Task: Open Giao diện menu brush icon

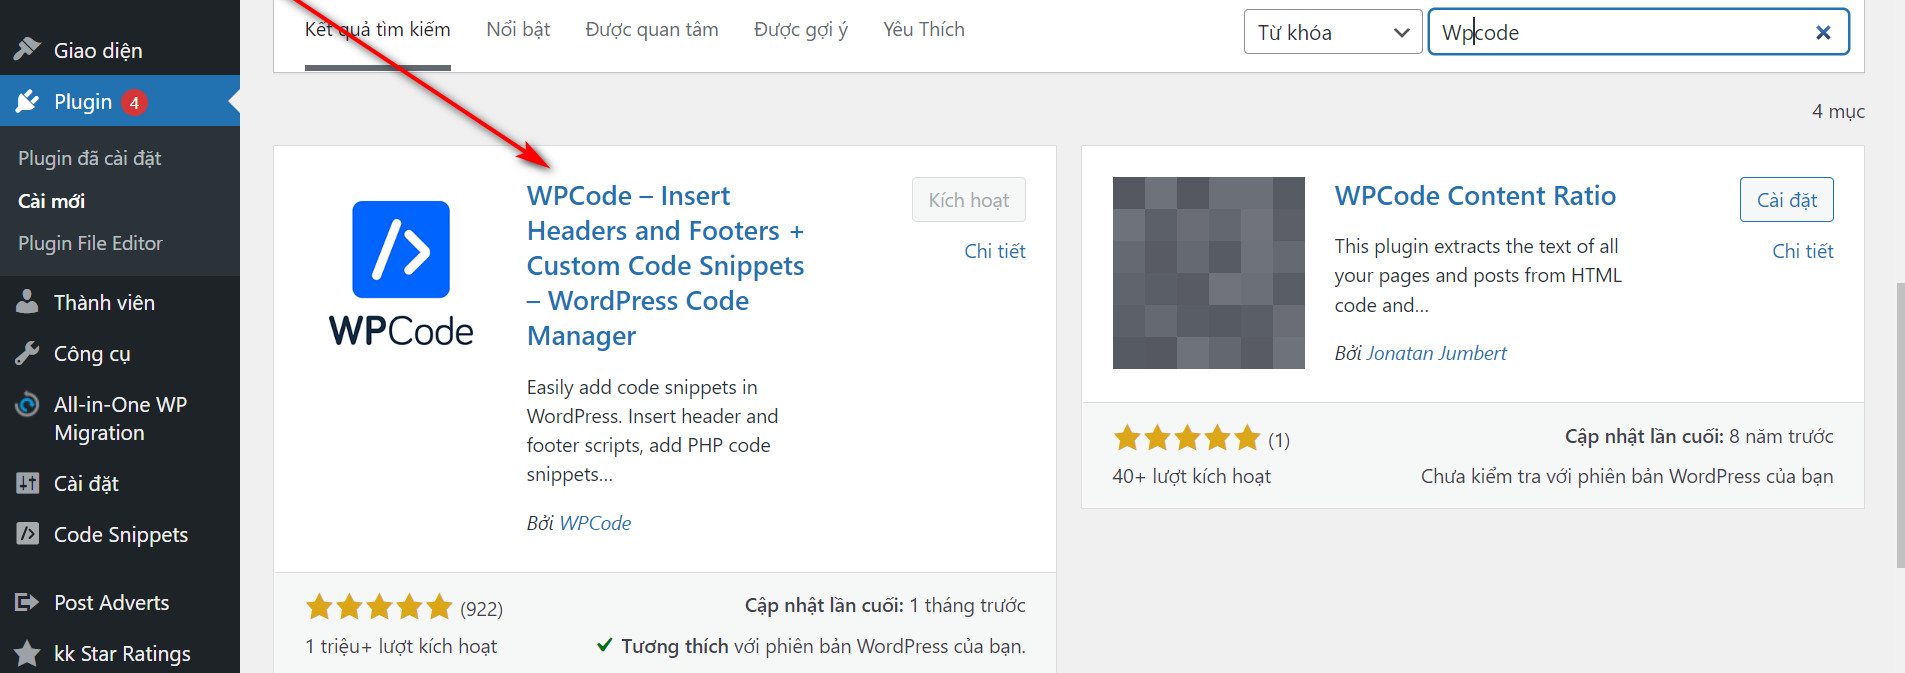Action: (x=28, y=49)
